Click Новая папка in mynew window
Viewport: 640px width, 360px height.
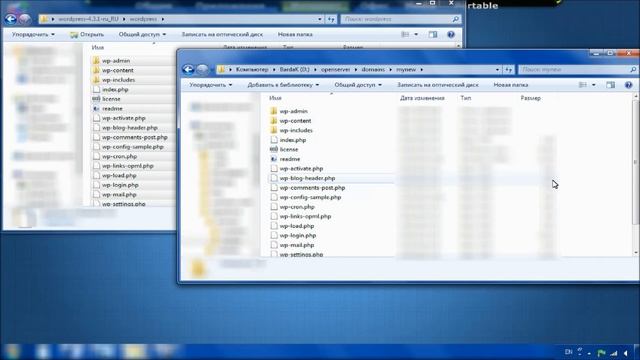click(511, 85)
